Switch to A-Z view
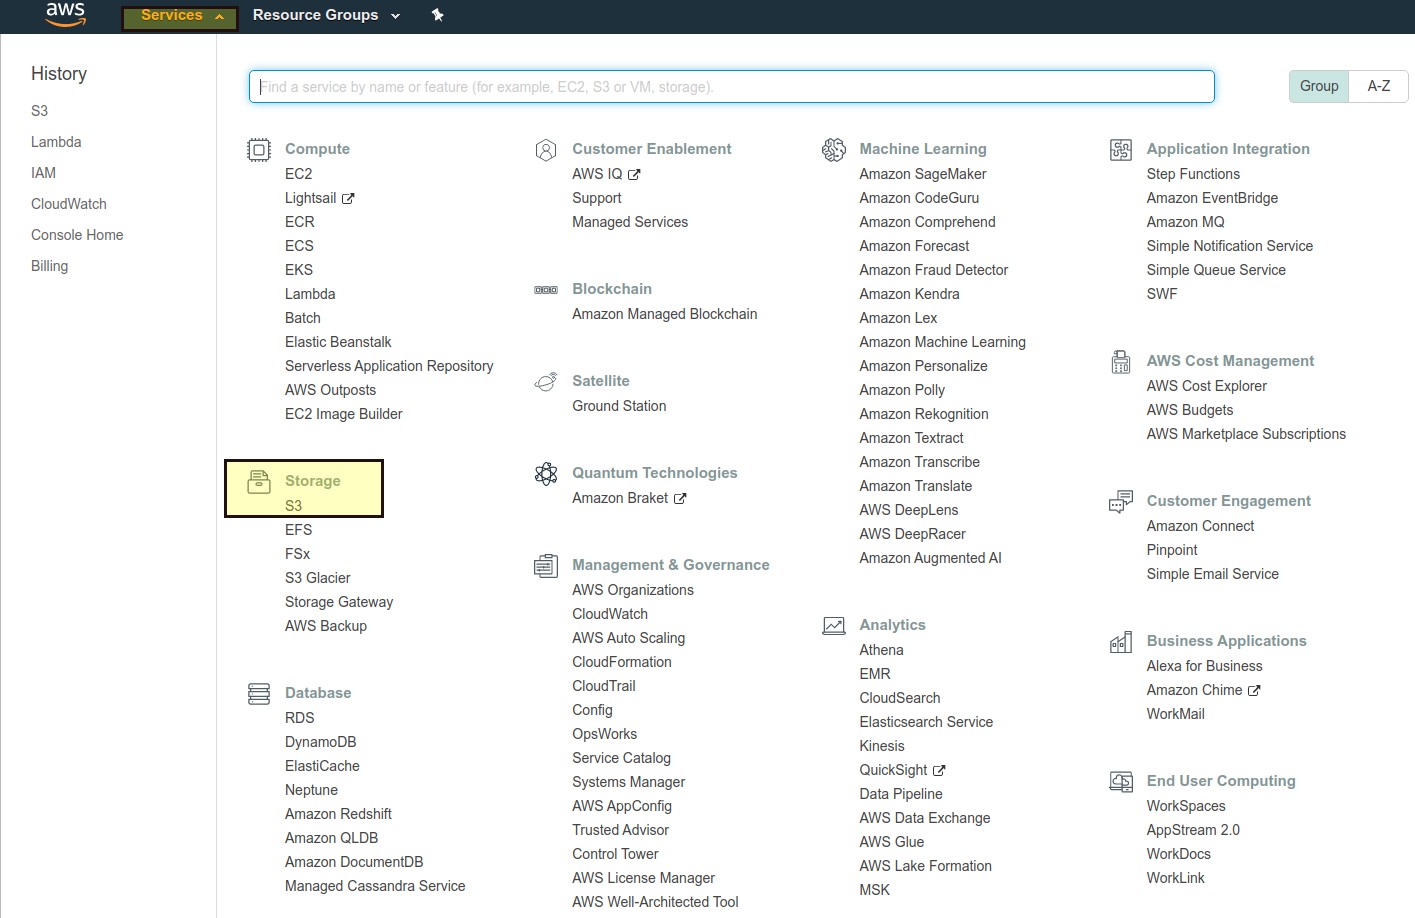The height and width of the screenshot is (918, 1415). (x=1378, y=86)
